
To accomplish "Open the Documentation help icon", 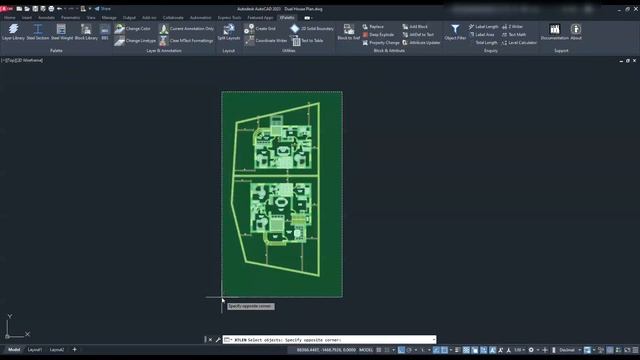I will 554,32.
